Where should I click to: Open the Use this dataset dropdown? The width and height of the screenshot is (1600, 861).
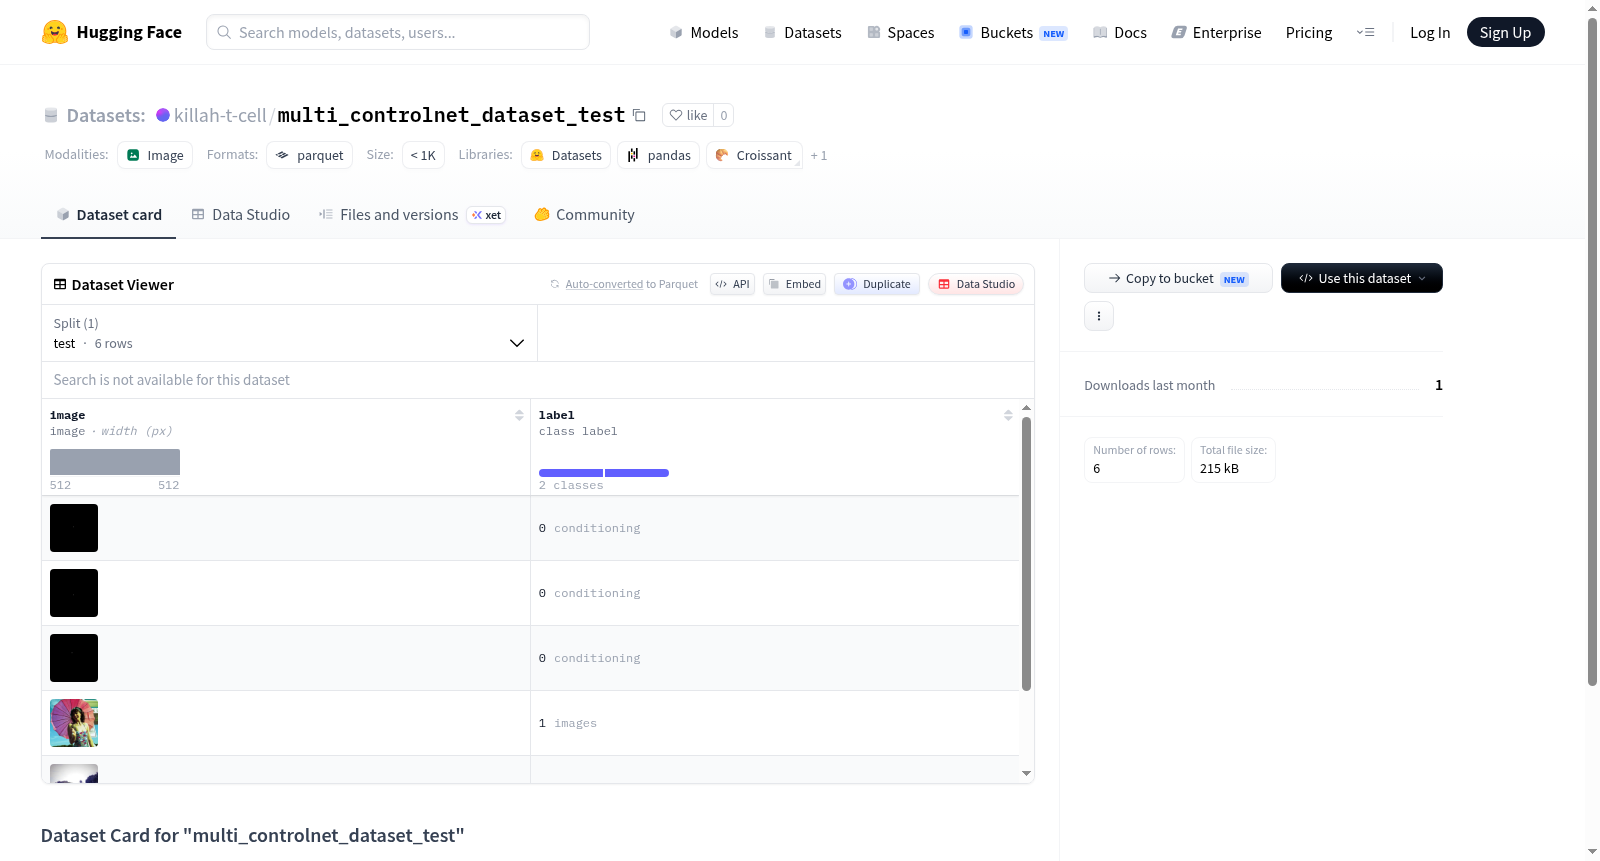pyautogui.click(x=1361, y=278)
